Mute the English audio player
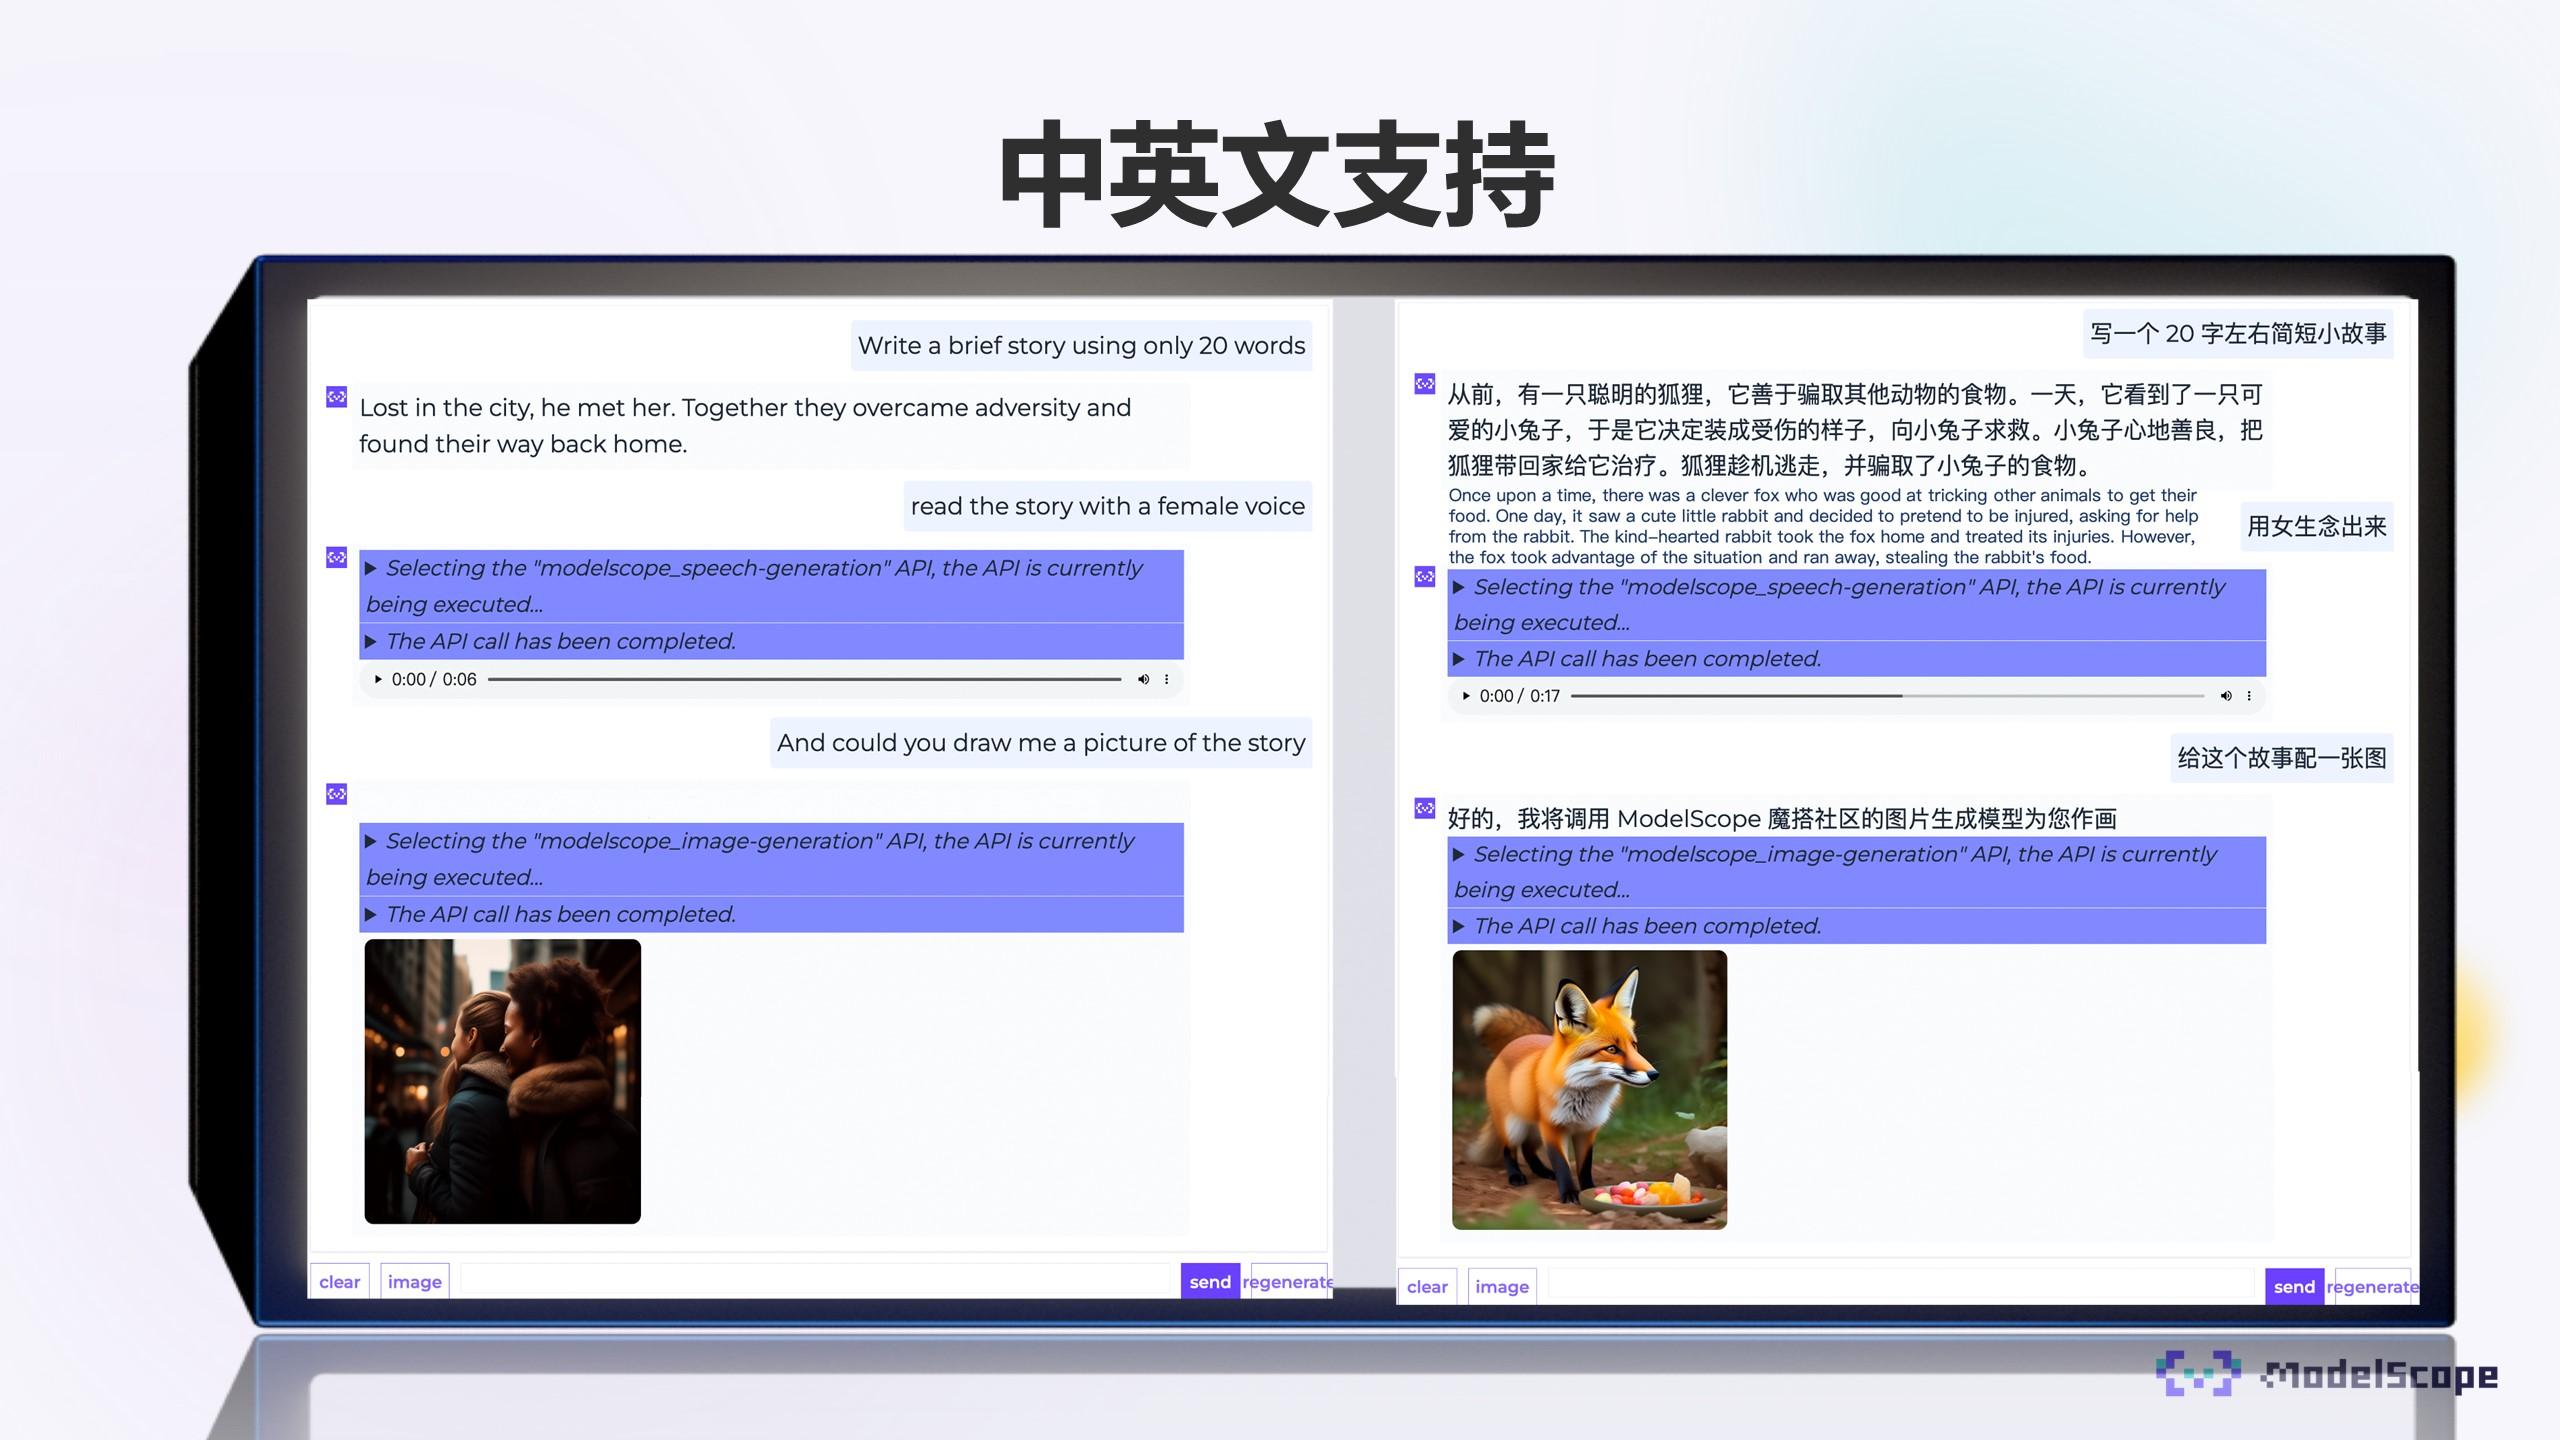This screenshot has width=2560, height=1440. point(1143,679)
